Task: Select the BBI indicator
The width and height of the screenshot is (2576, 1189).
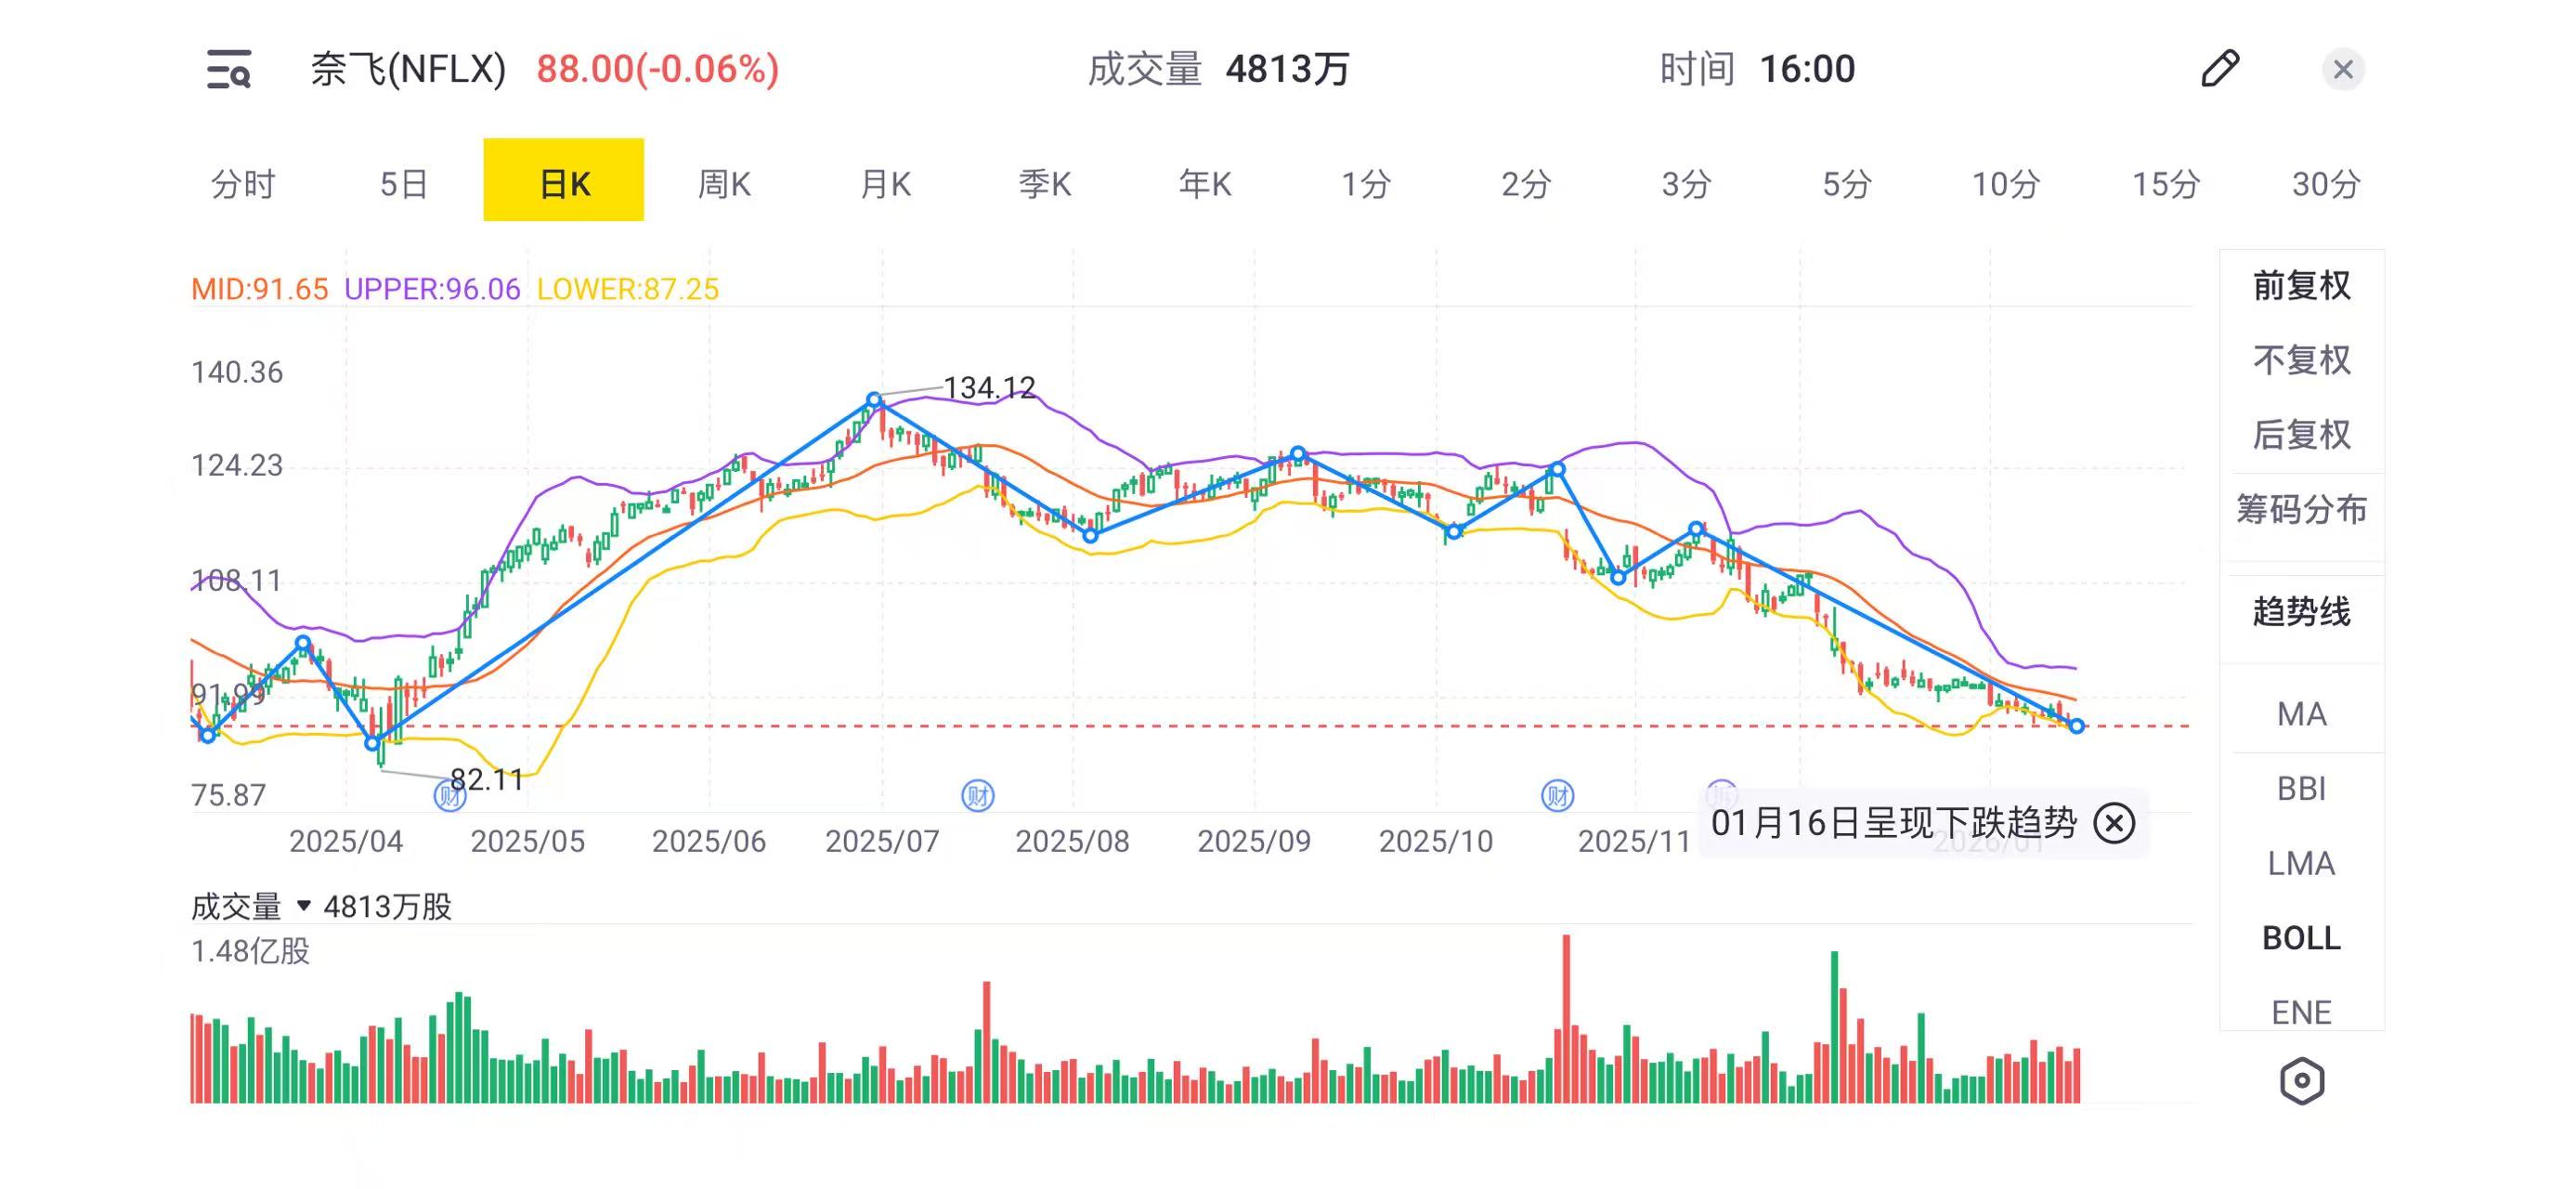Action: (x=2301, y=789)
